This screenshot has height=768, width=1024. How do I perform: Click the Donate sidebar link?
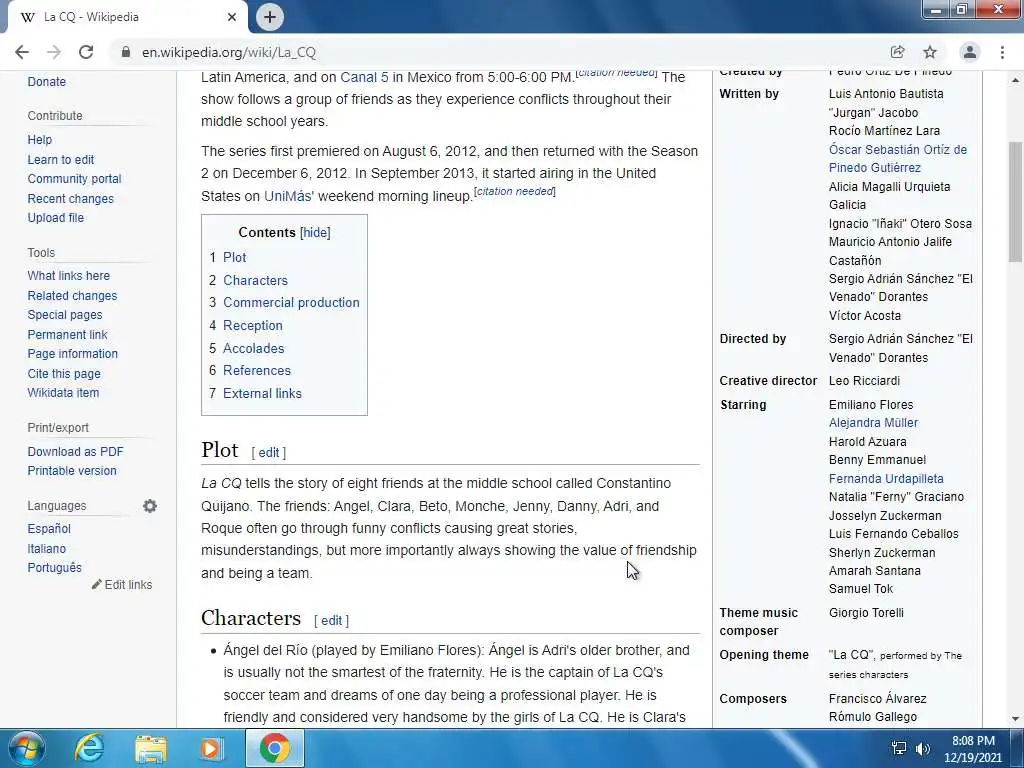46,82
